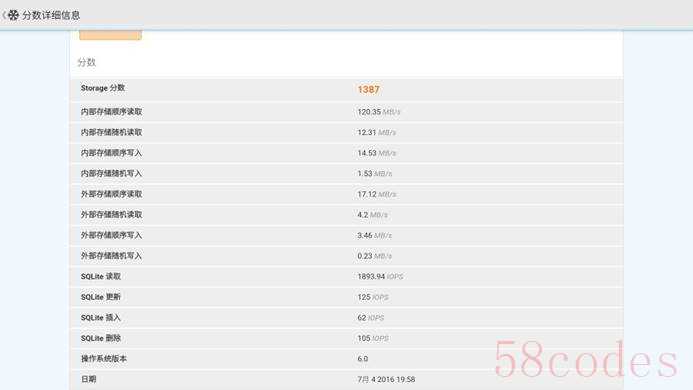Select the SQLite 插入 row
The image size is (693, 390).
click(346, 317)
